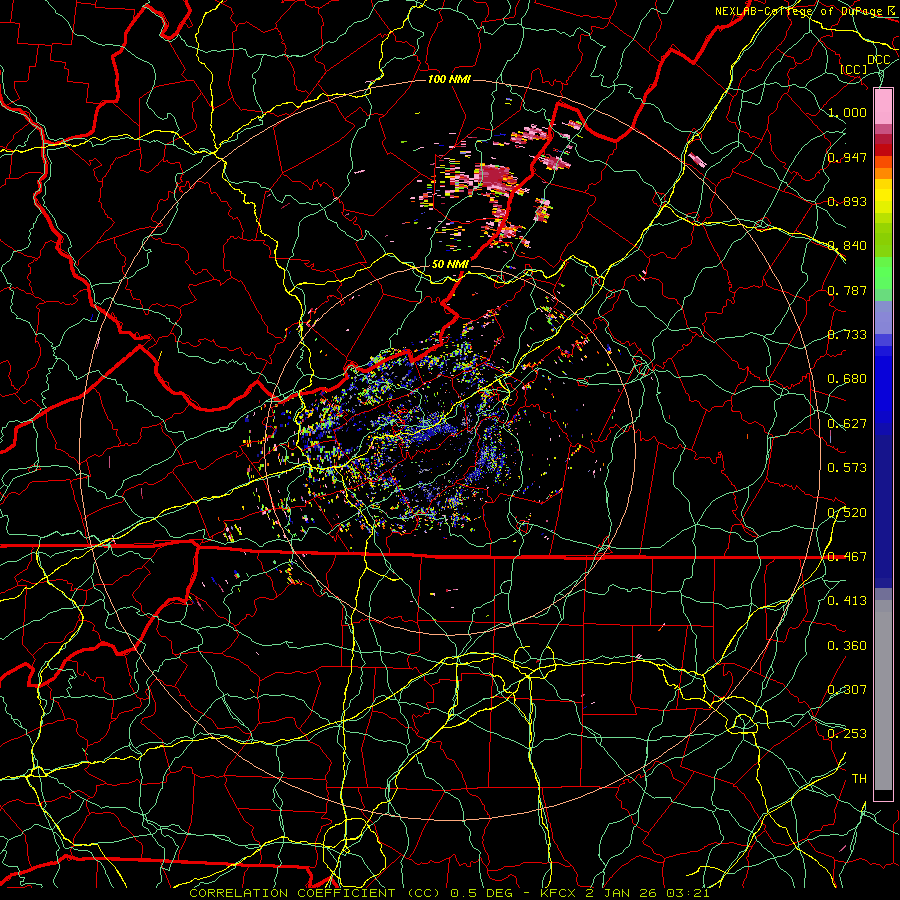Click the 0.413 scale value
The height and width of the screenshot is (900, 900).
click(847, 601)
